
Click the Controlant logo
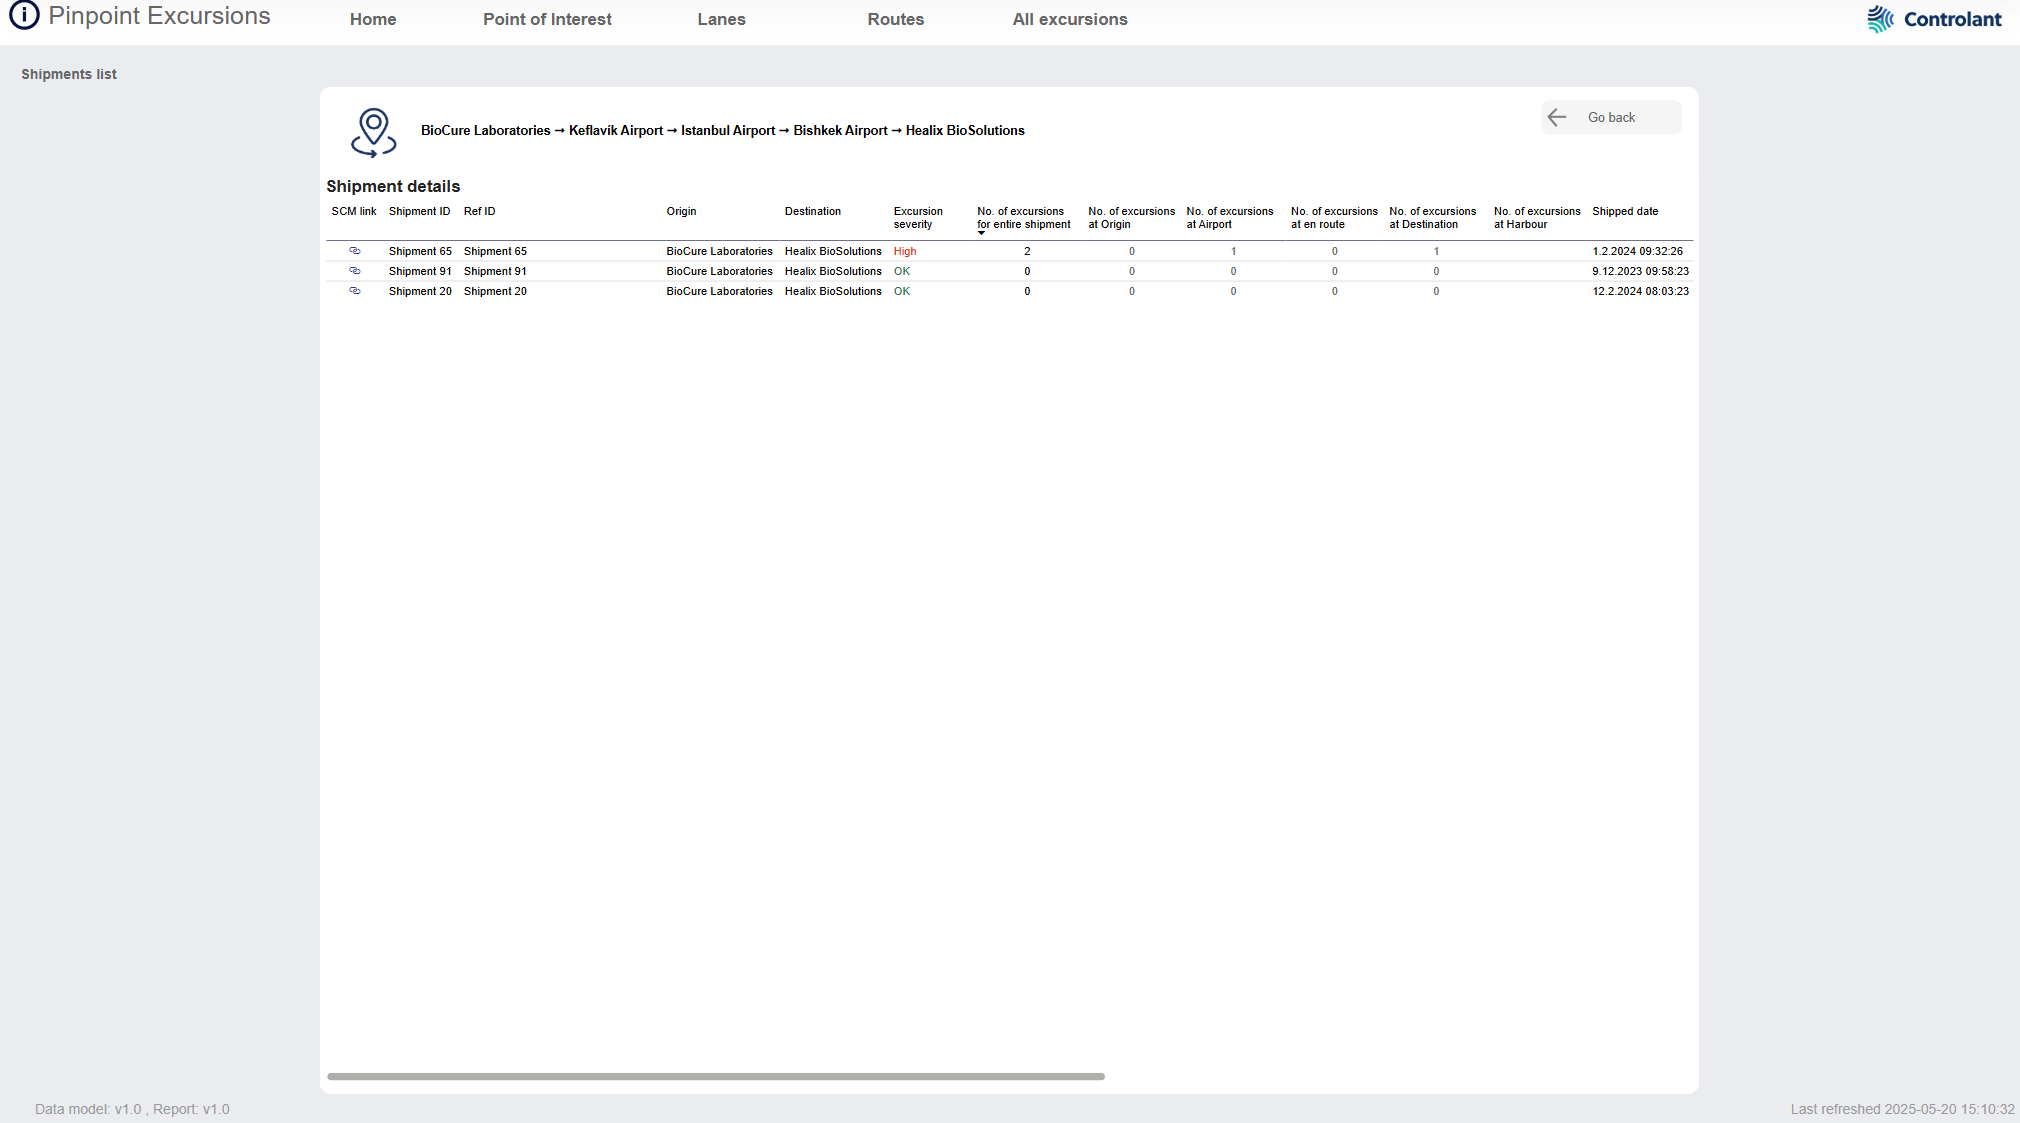1933,19
